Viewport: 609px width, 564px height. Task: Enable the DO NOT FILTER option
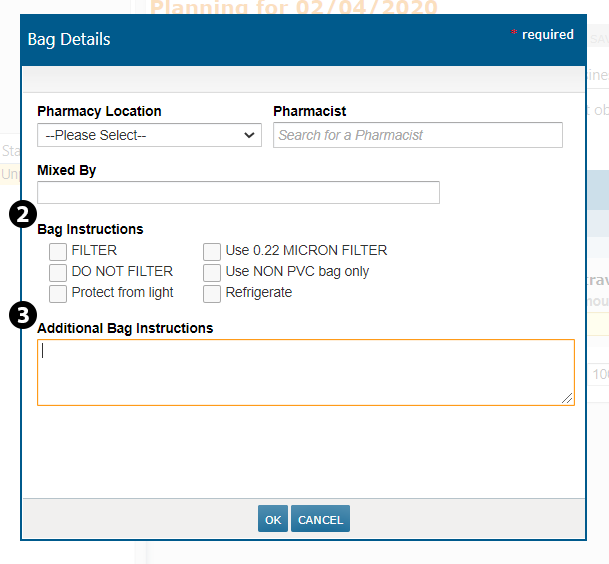58,272
